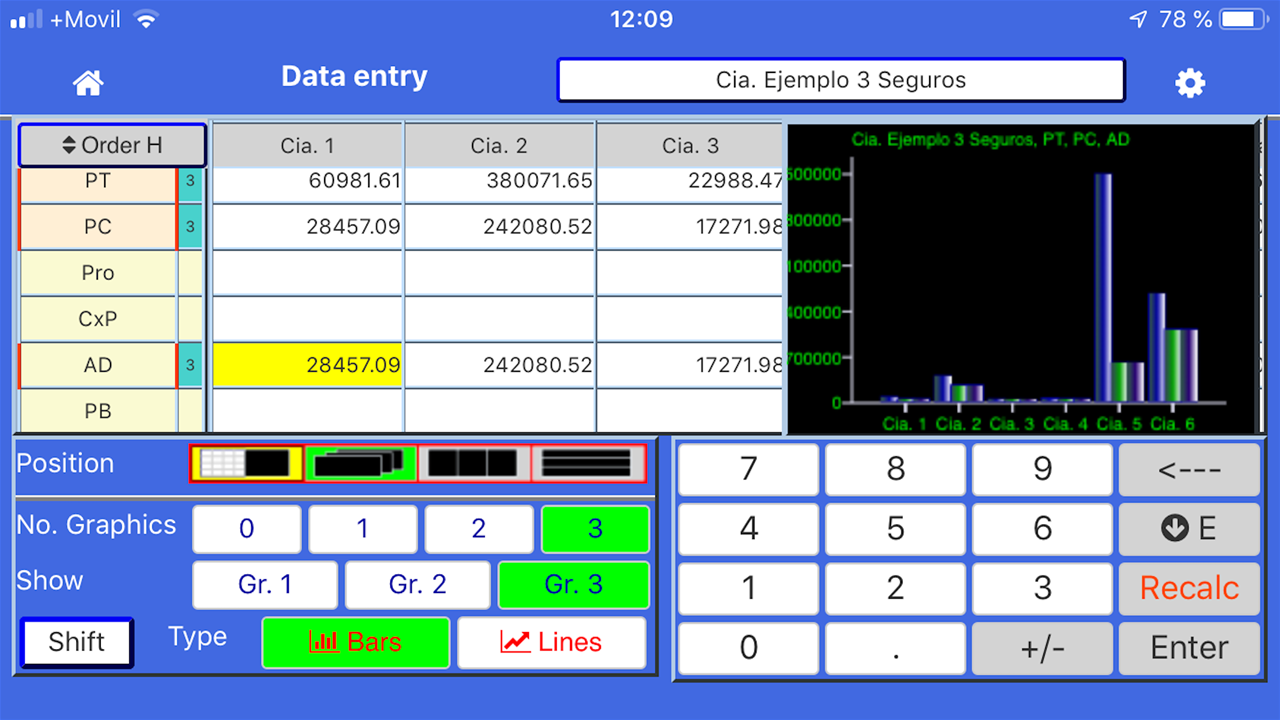The height and width of the screenshot is (720, 1280).
Task: Select cell 242080.52 in AD row
Action: coord(499,365)
